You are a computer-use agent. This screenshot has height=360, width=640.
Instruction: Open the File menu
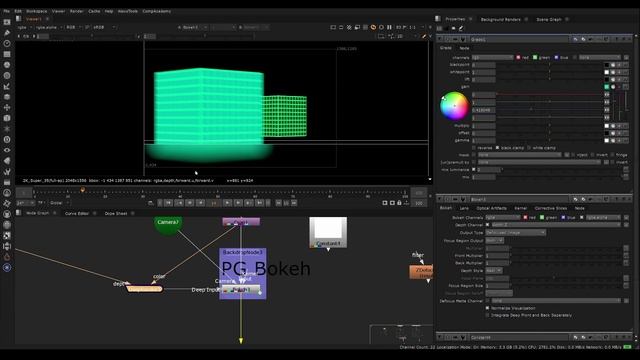pyautogui.click(x=6, y=11)
